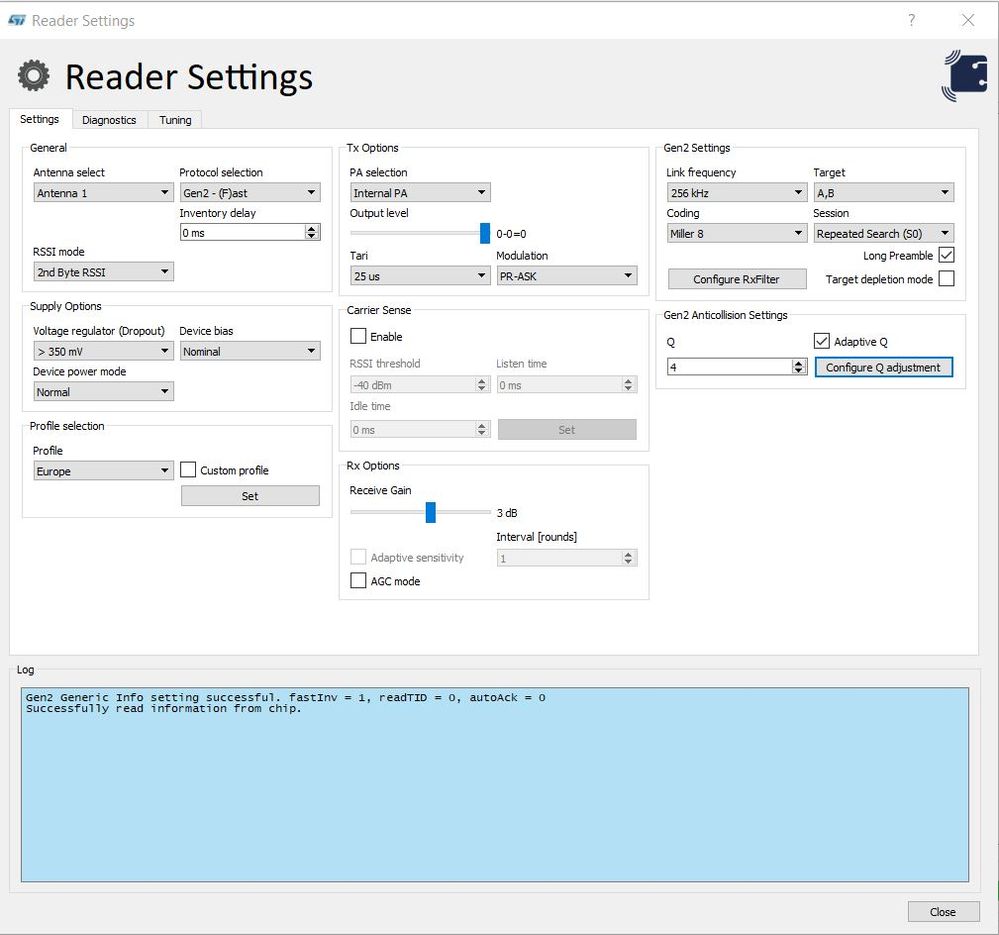Click the Configure RxFilter button
The width and height of the screenshot is (999, 935).
[737, 279]
